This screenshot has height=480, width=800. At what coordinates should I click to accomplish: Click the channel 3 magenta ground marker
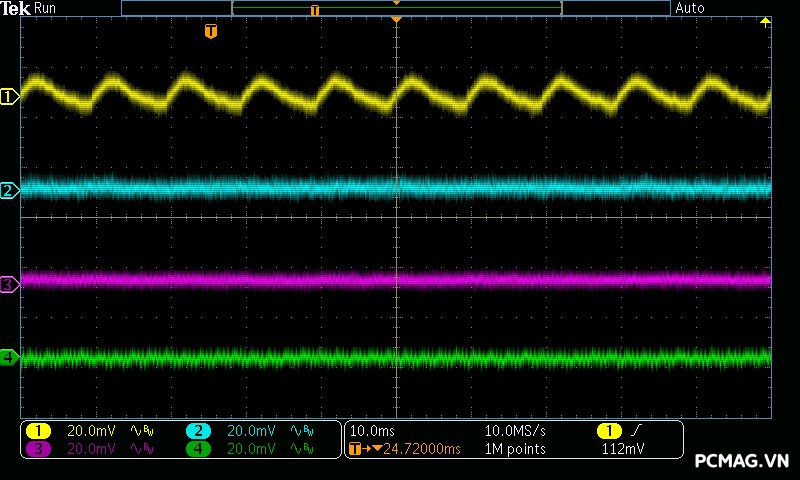coord(9,285)
